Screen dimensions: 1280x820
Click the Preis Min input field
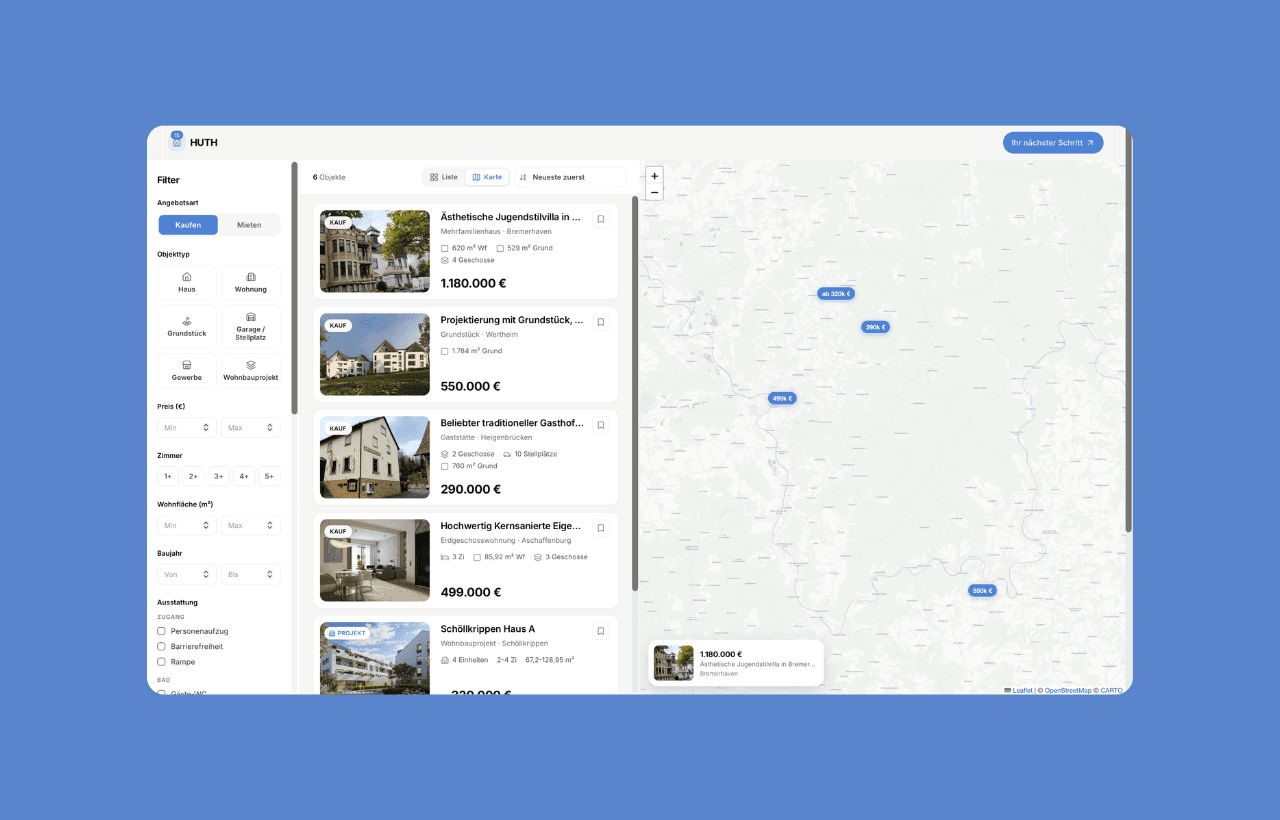pyautogui.click(x=187, y=428)
